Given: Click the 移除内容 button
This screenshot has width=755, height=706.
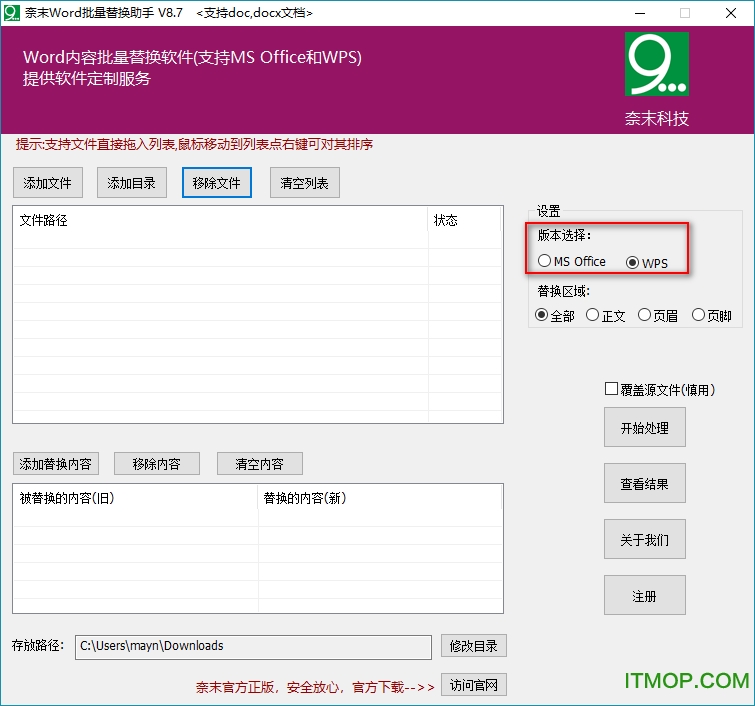Looking at the screenshot, I should coord(157,464).
